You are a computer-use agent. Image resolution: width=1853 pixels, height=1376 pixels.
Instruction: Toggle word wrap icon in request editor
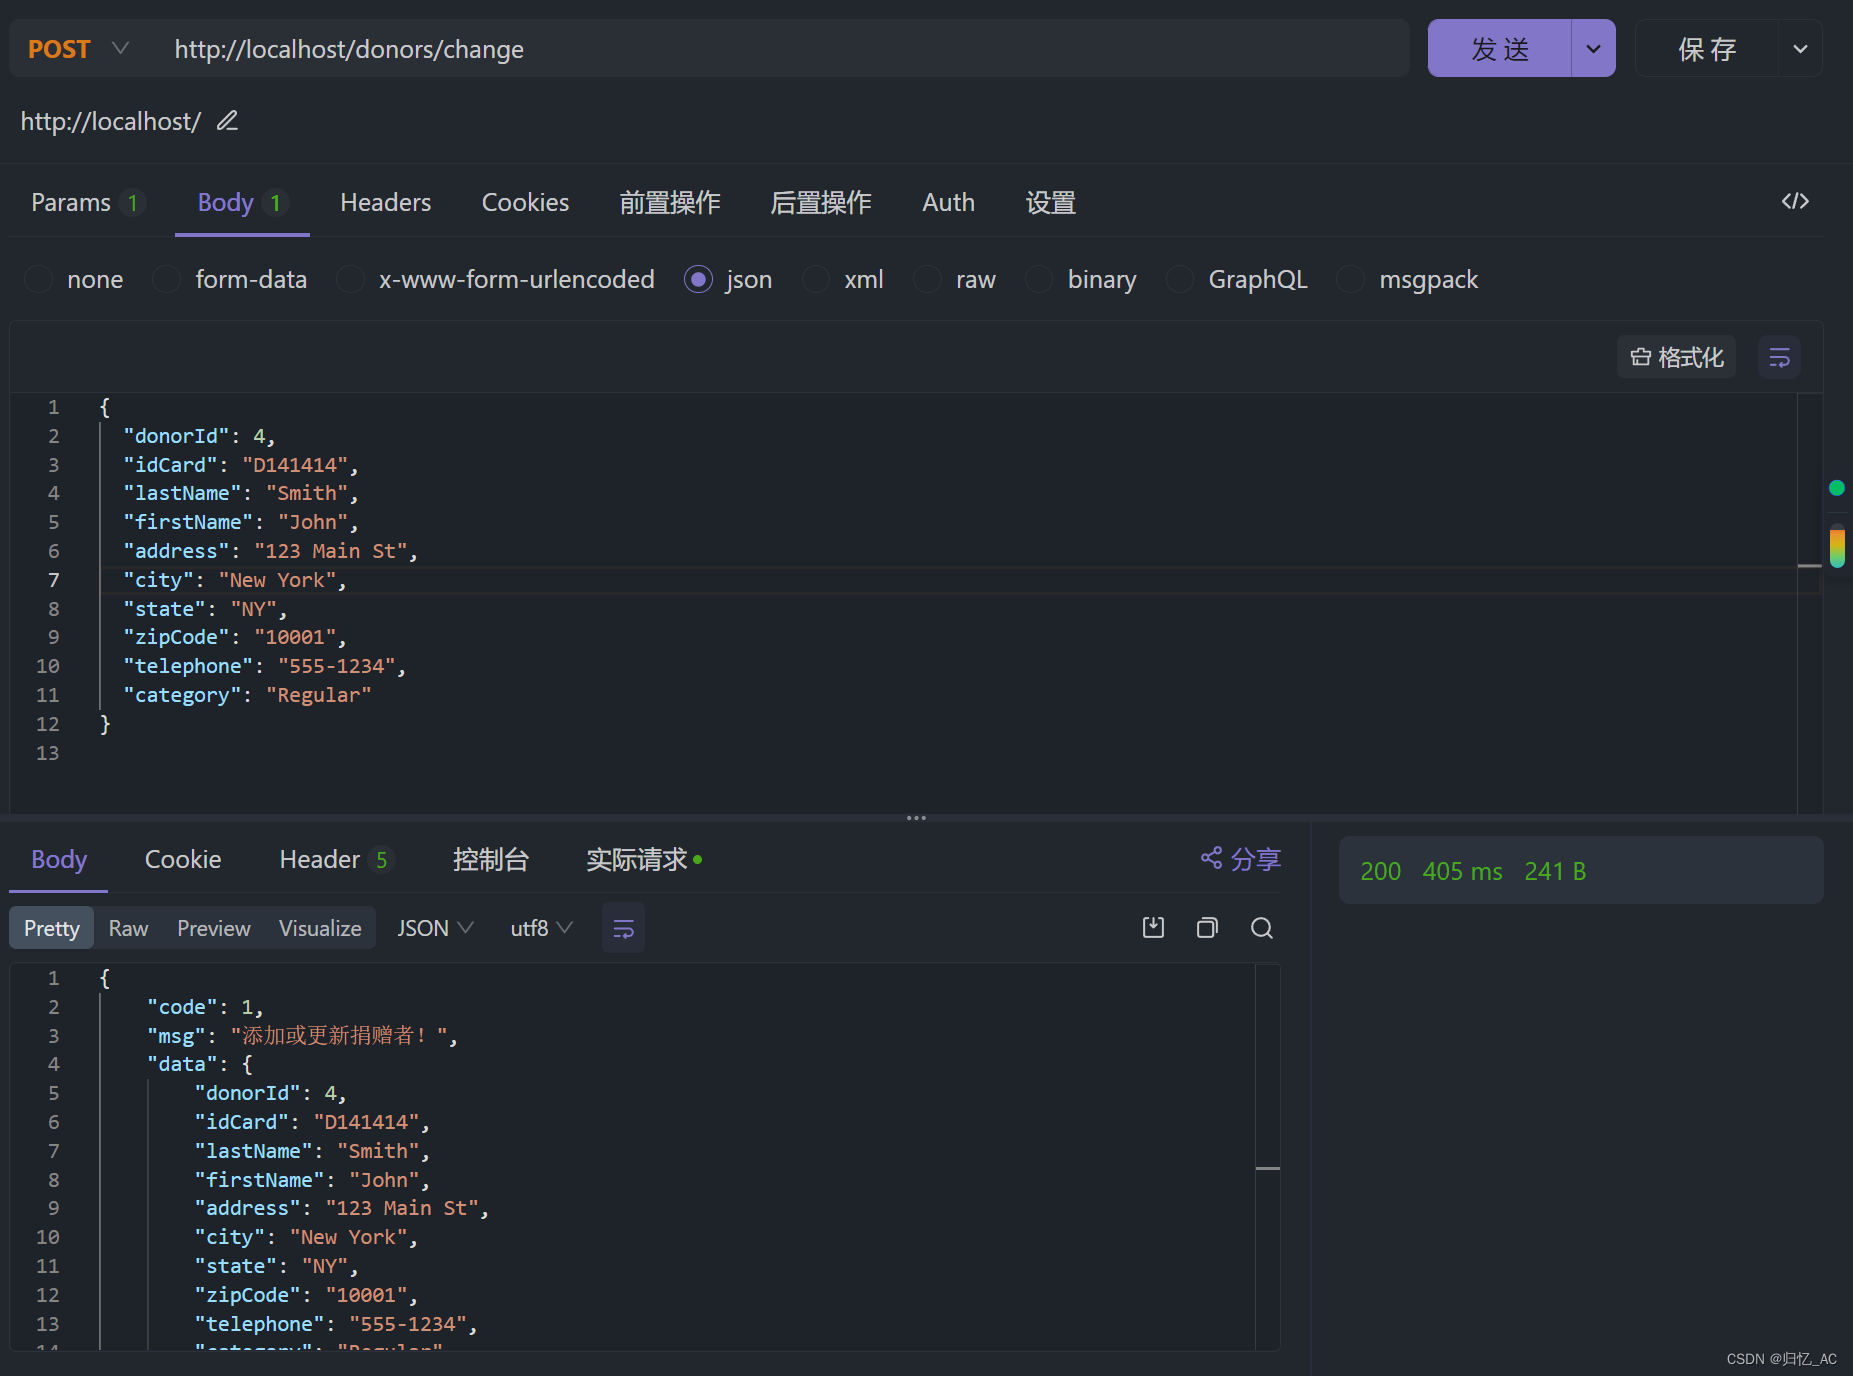[x=1779, y=357]
